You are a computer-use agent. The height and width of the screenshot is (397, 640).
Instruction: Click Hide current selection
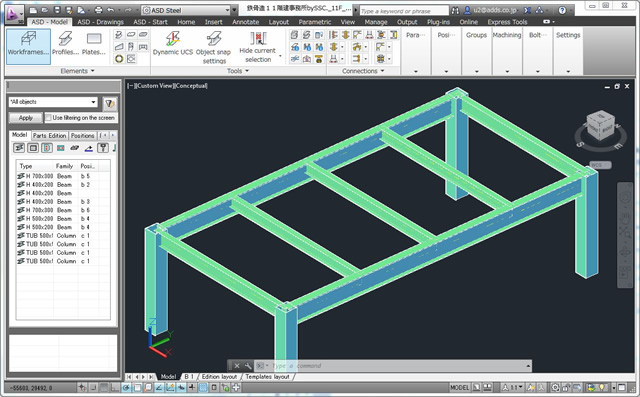coord(258,47)
